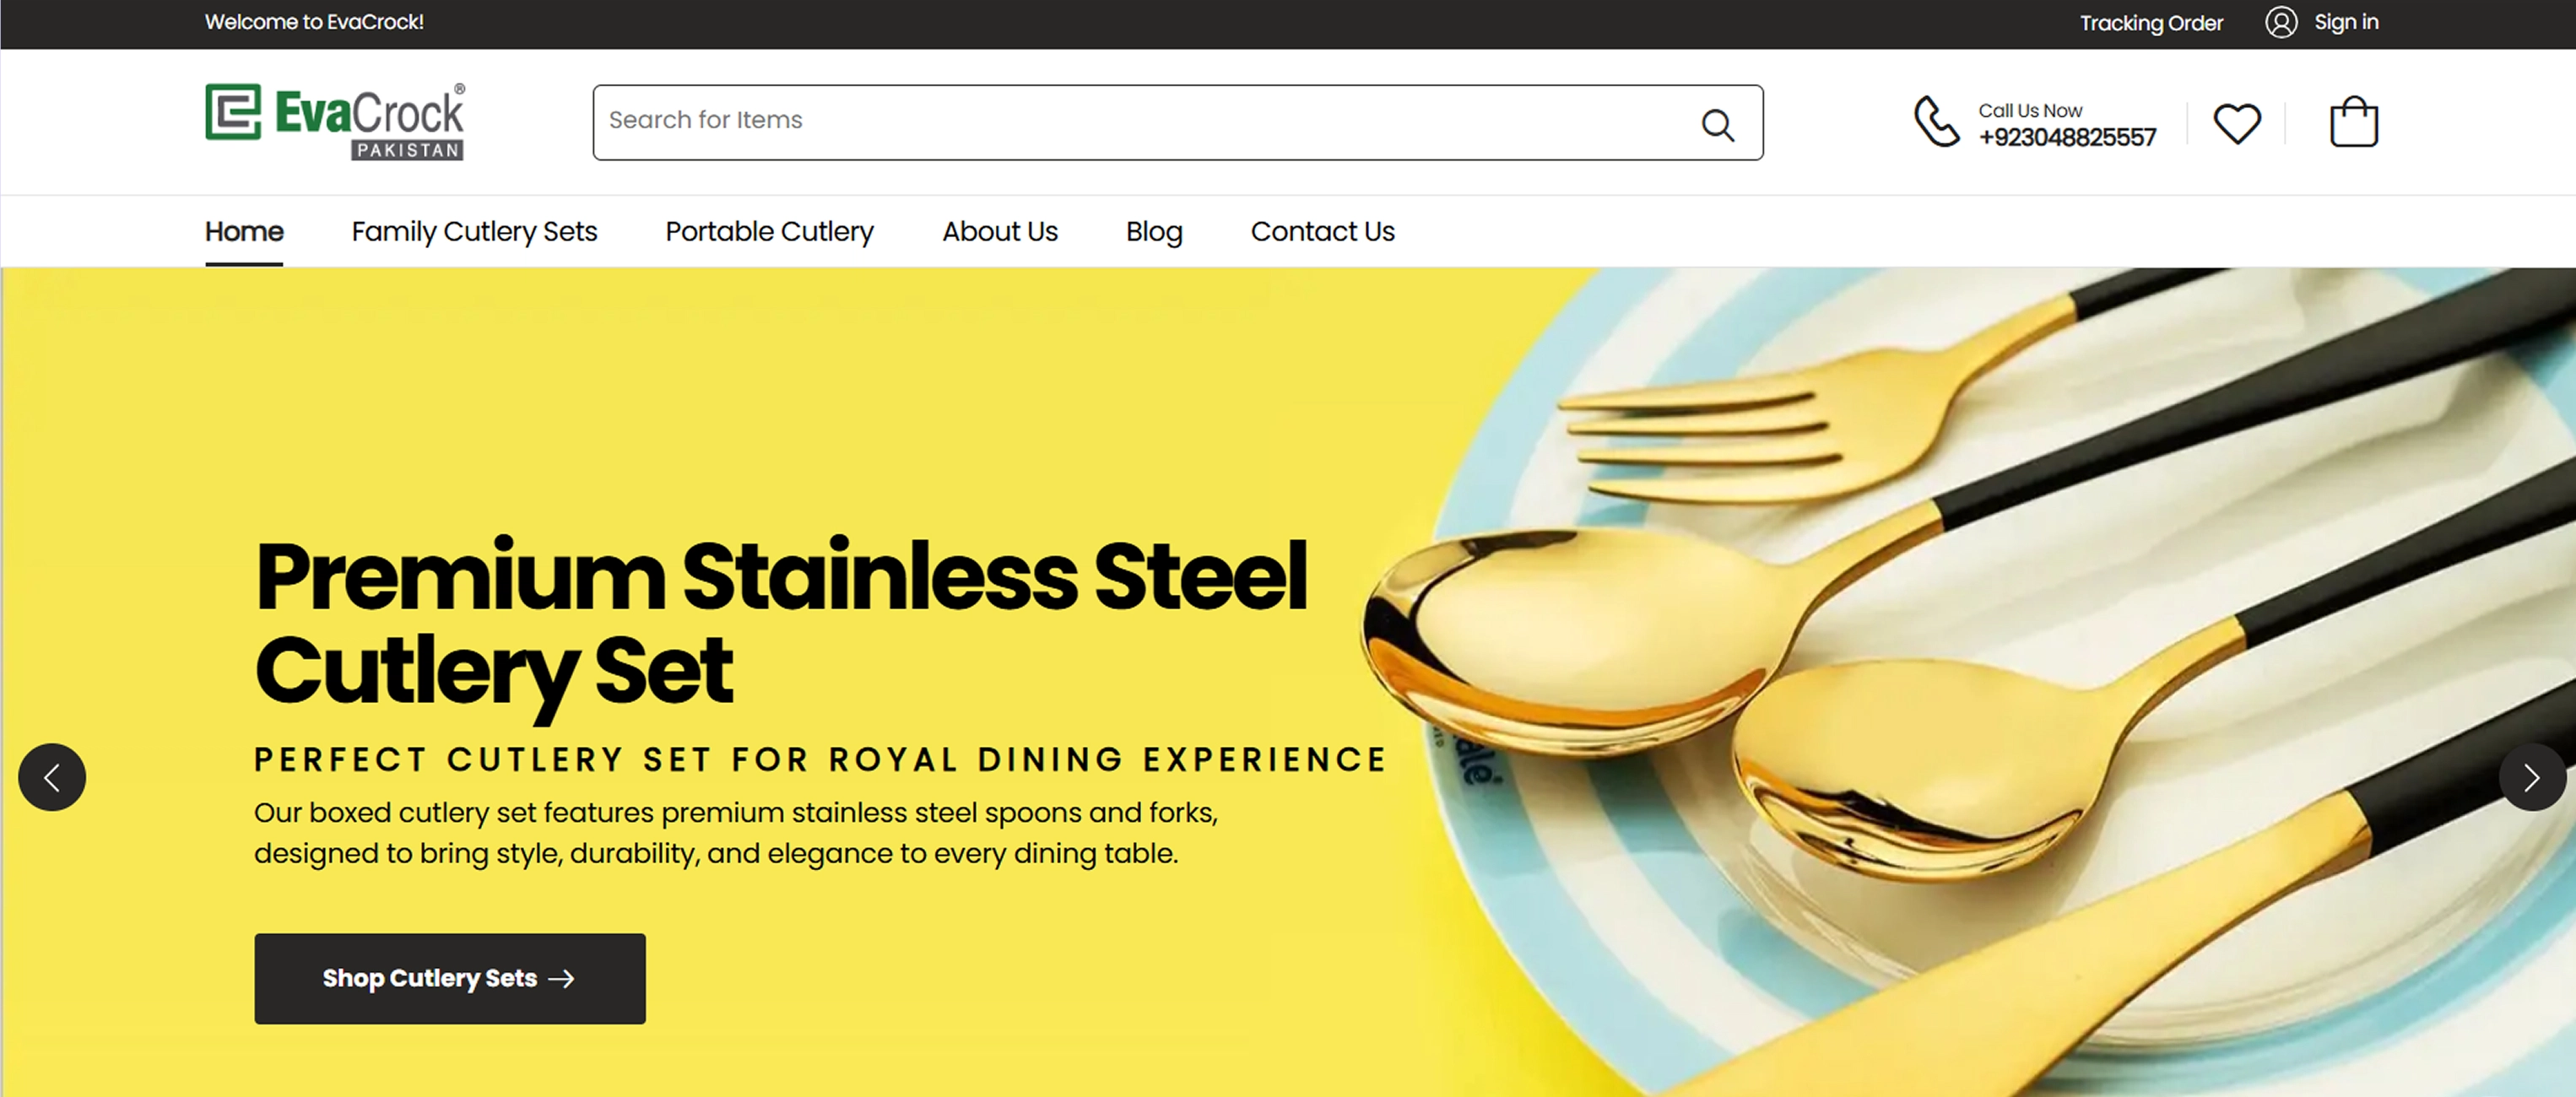This screenshot has width=2576, height=1097.
Task: Click the Welcome to EvaCrock announcement text
Action: click(x=314, y=22)
